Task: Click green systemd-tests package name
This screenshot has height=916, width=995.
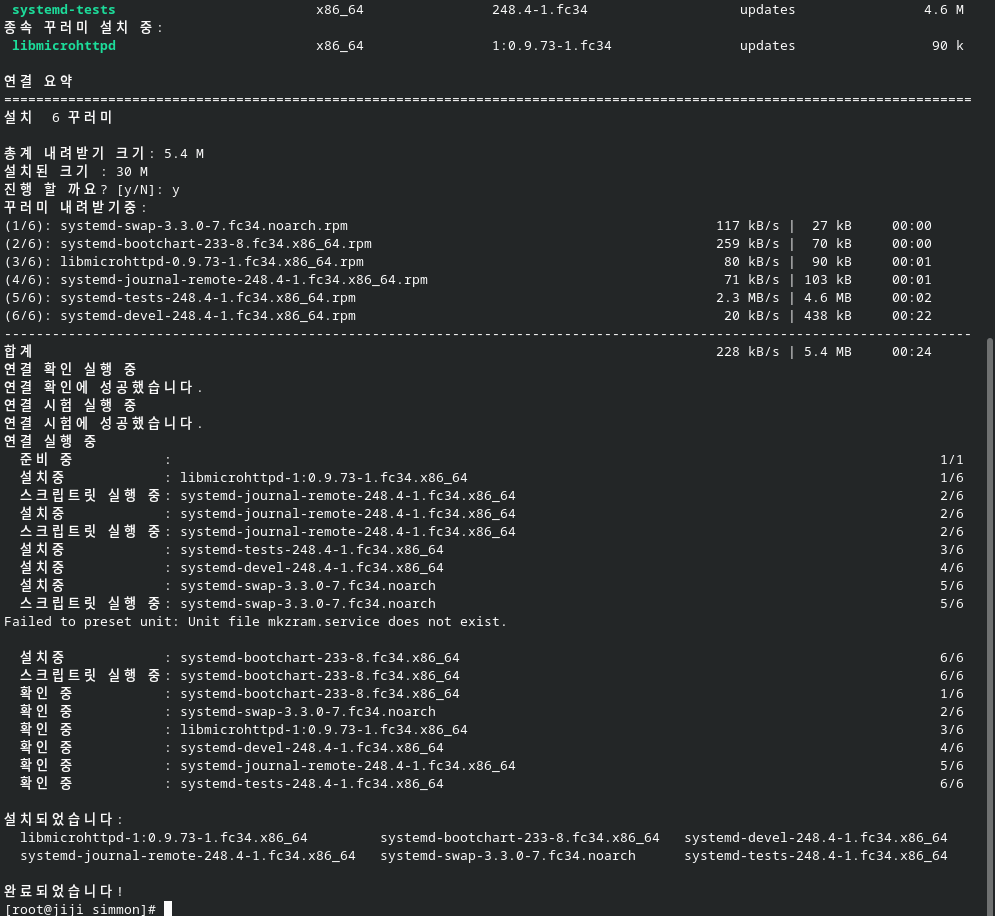Action: (x=63, y=10)
